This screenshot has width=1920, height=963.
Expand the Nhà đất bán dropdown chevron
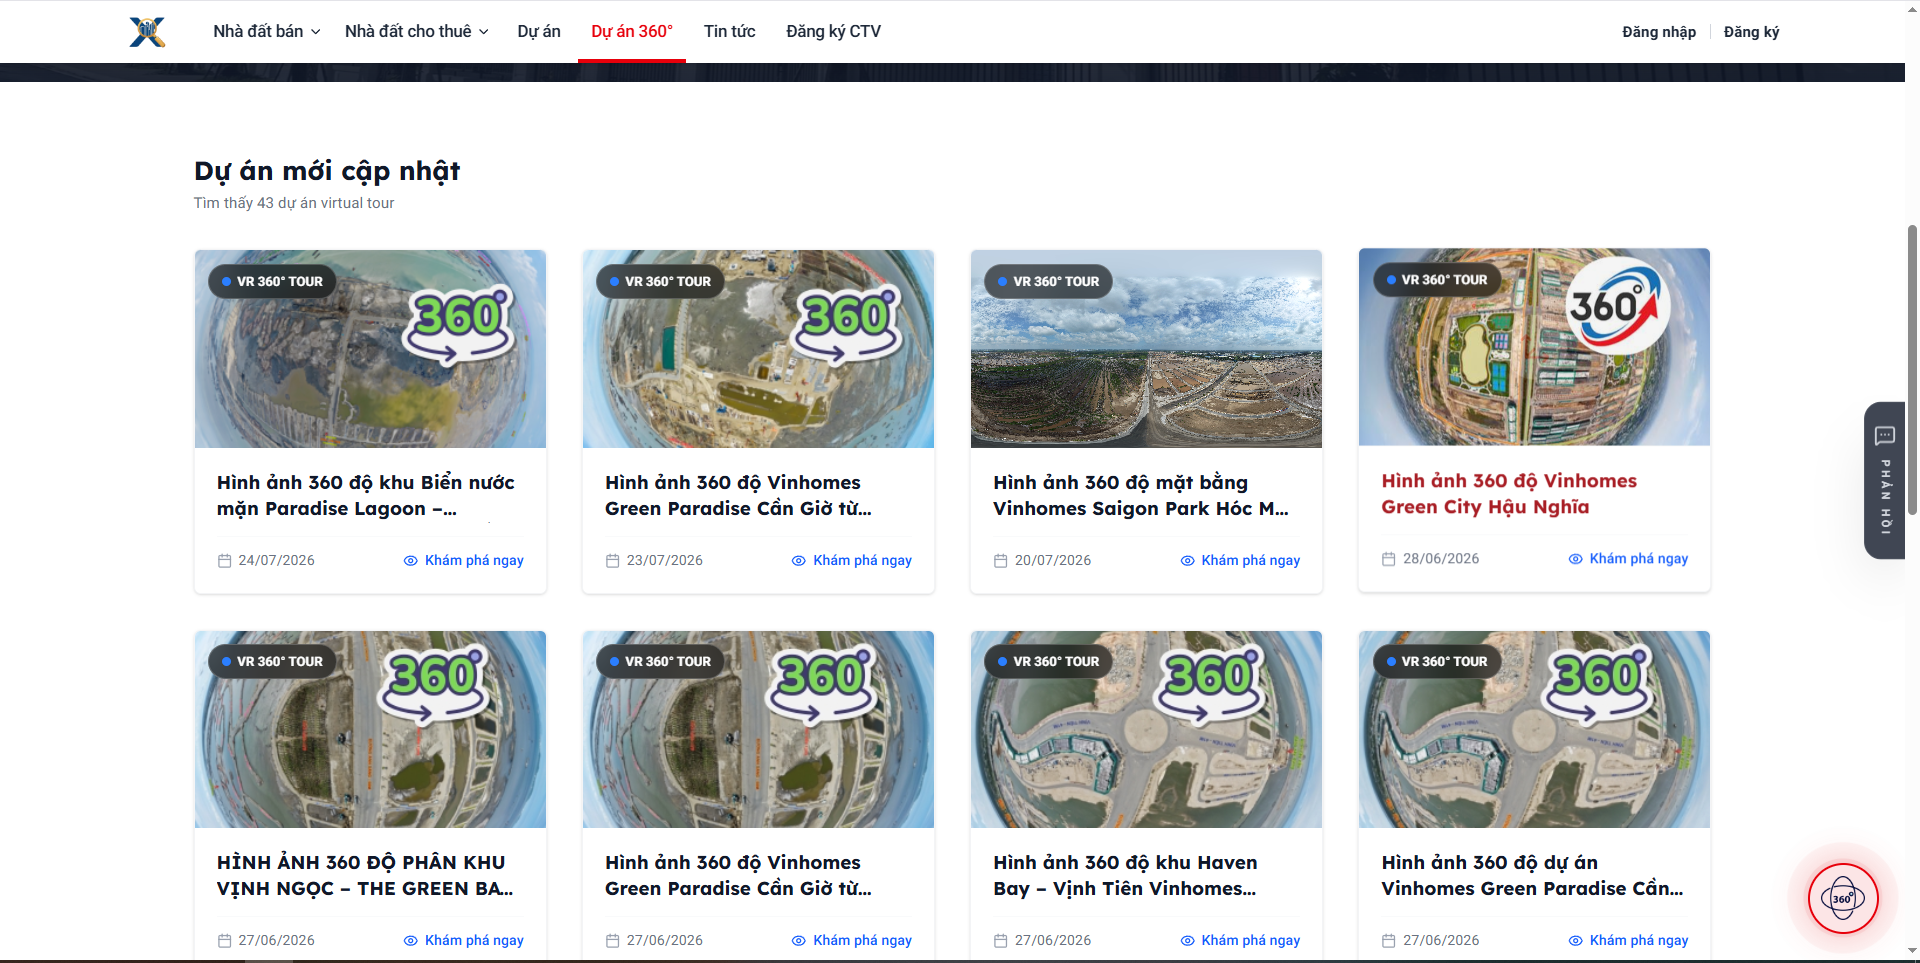coord(316,32)
